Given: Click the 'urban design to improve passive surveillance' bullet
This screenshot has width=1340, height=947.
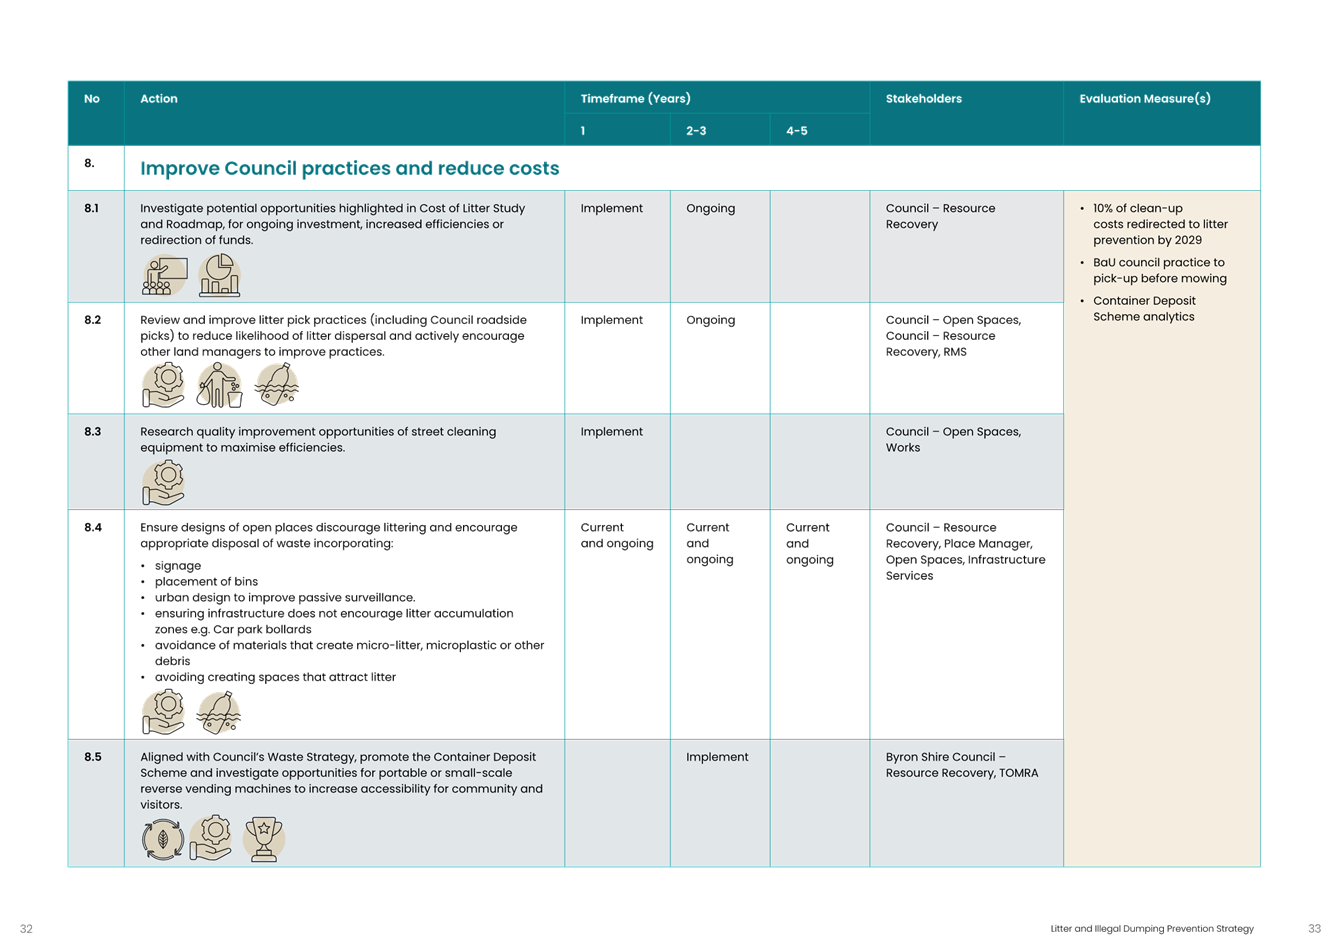Looking at the screenshot, I should click(285, 598).
